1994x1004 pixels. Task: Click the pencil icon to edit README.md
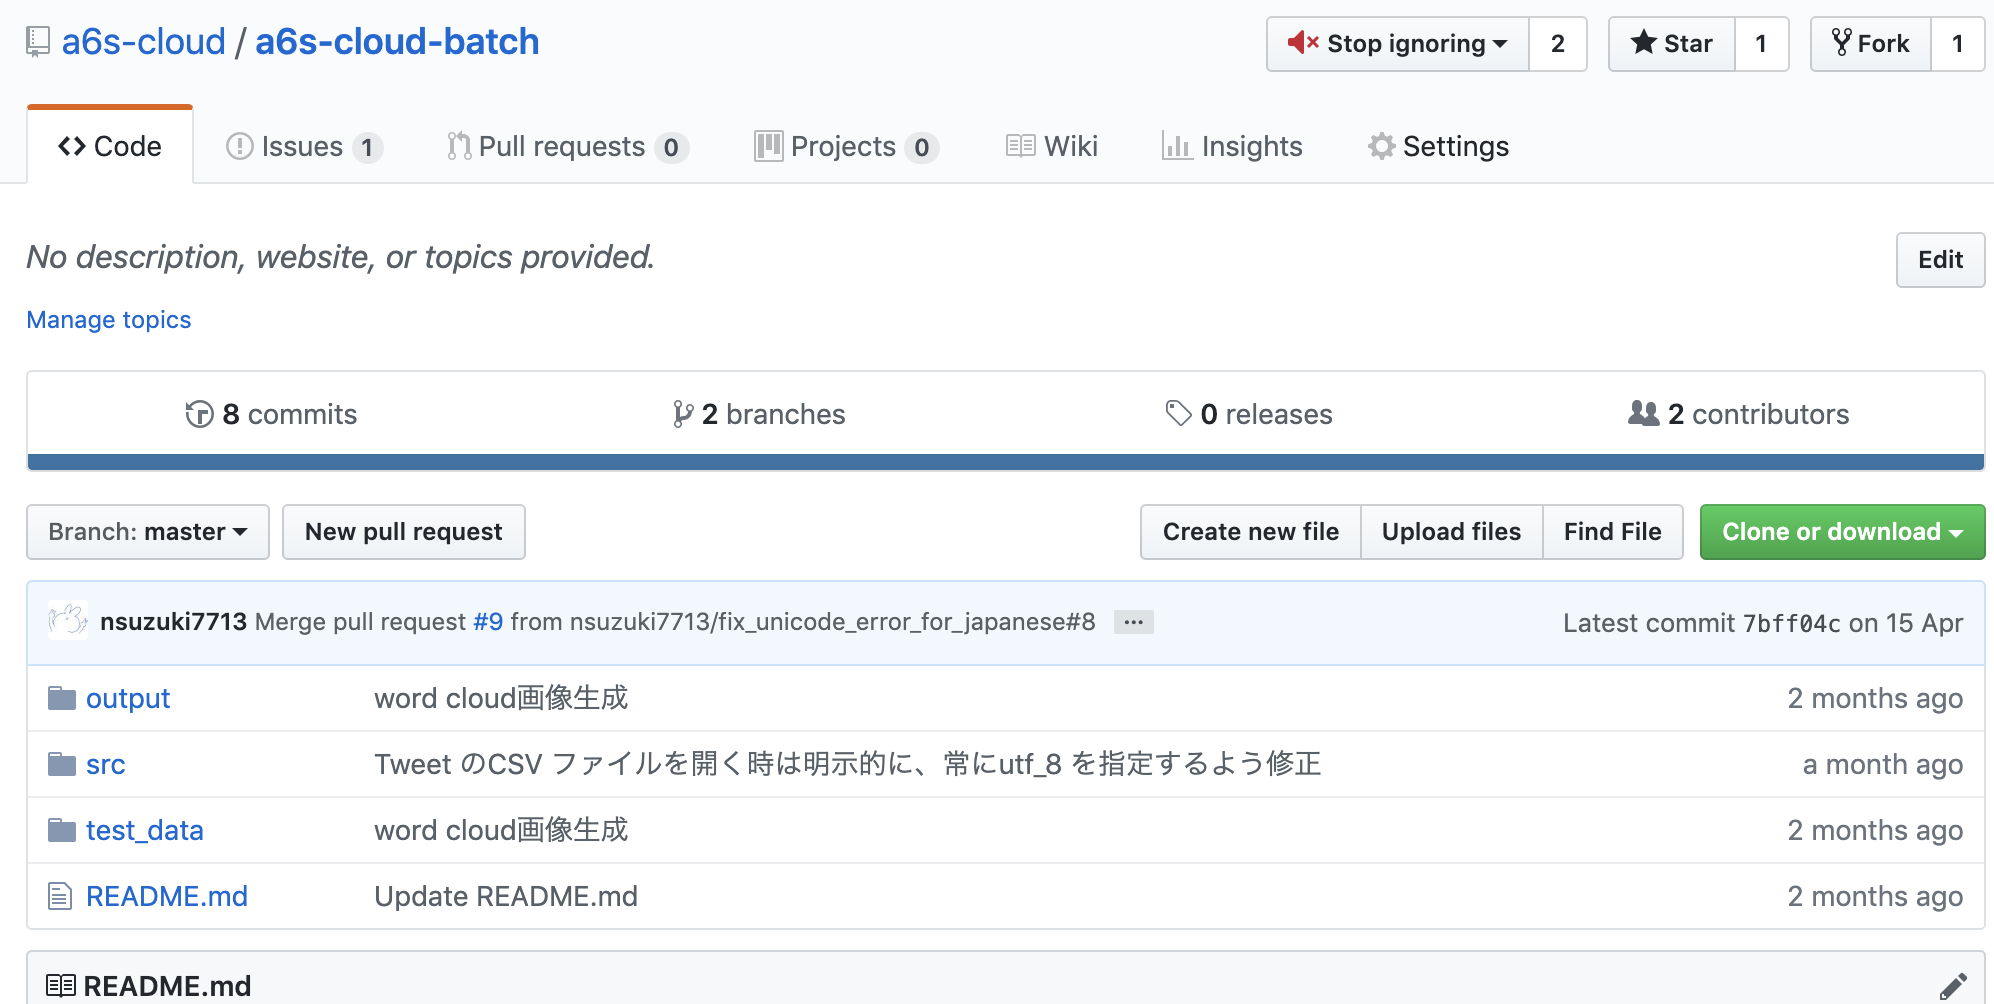[1952, 987]
